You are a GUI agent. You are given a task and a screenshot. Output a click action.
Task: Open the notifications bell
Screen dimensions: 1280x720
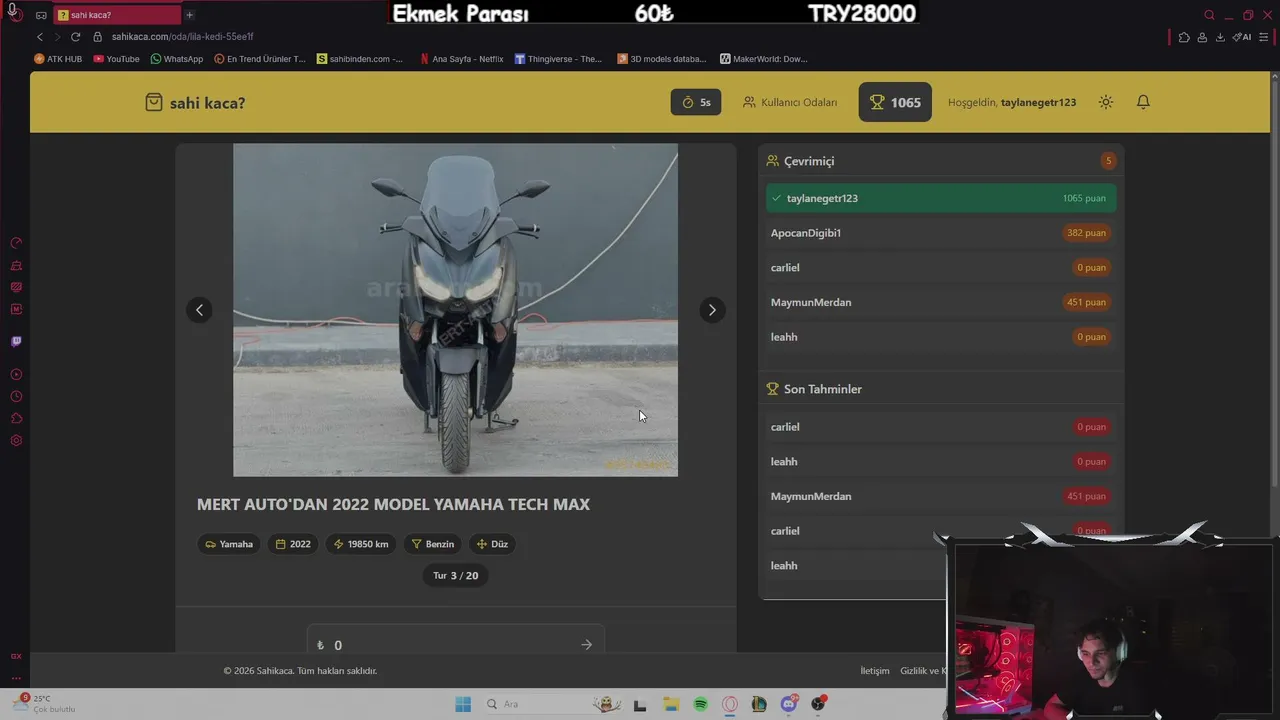[x=1143, y=102]
